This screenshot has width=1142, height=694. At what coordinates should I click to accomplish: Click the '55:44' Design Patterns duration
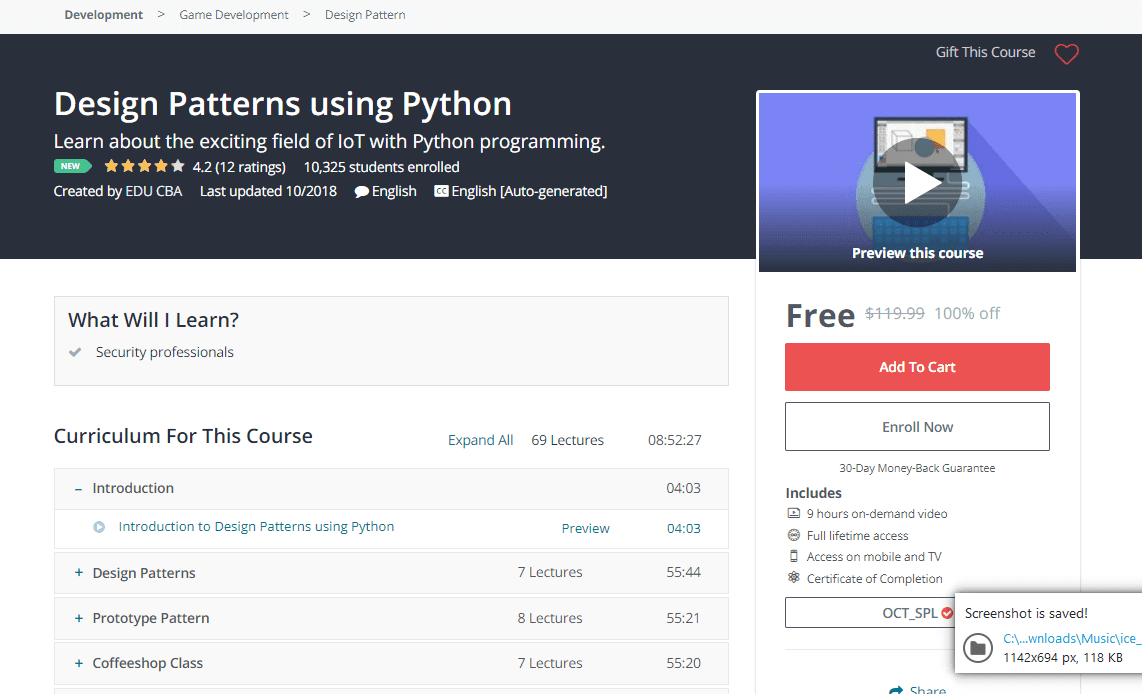(x=683, y=572)
